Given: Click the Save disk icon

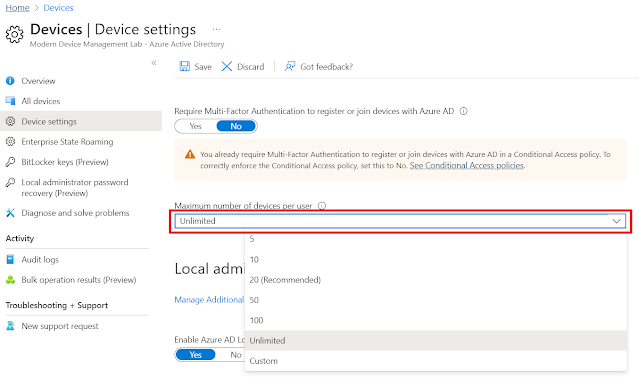Looking at the screenshot, I should coord(185,66).
